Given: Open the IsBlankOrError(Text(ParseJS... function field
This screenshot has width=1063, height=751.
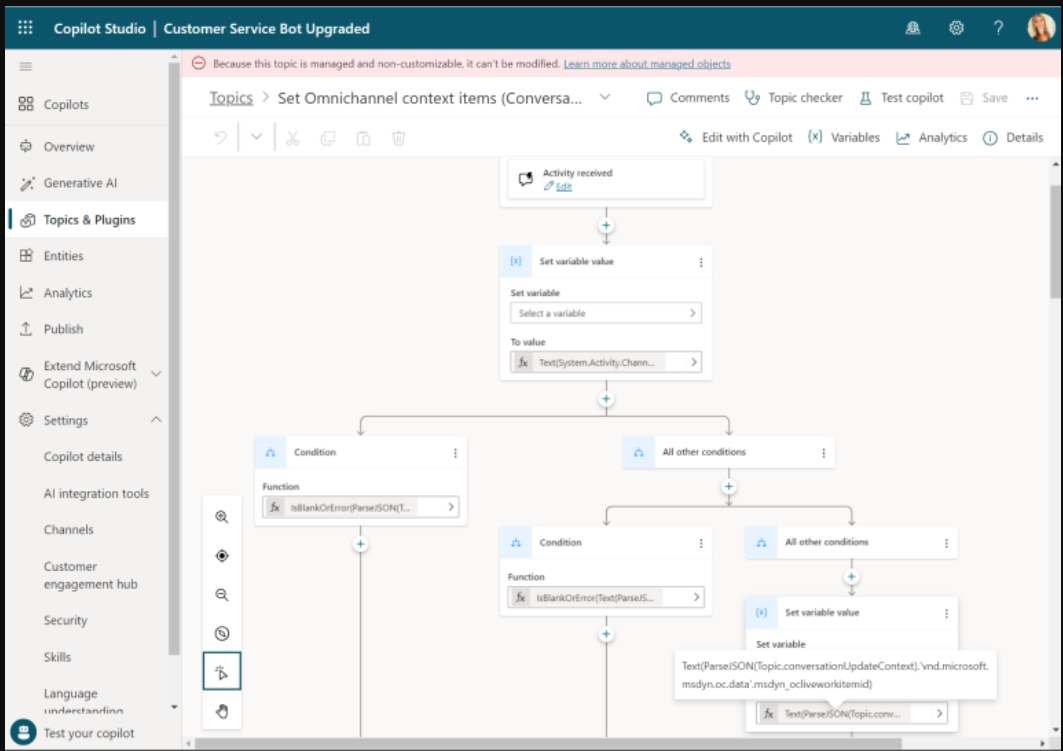Looking at the screenshot, I should coord(606,597).
